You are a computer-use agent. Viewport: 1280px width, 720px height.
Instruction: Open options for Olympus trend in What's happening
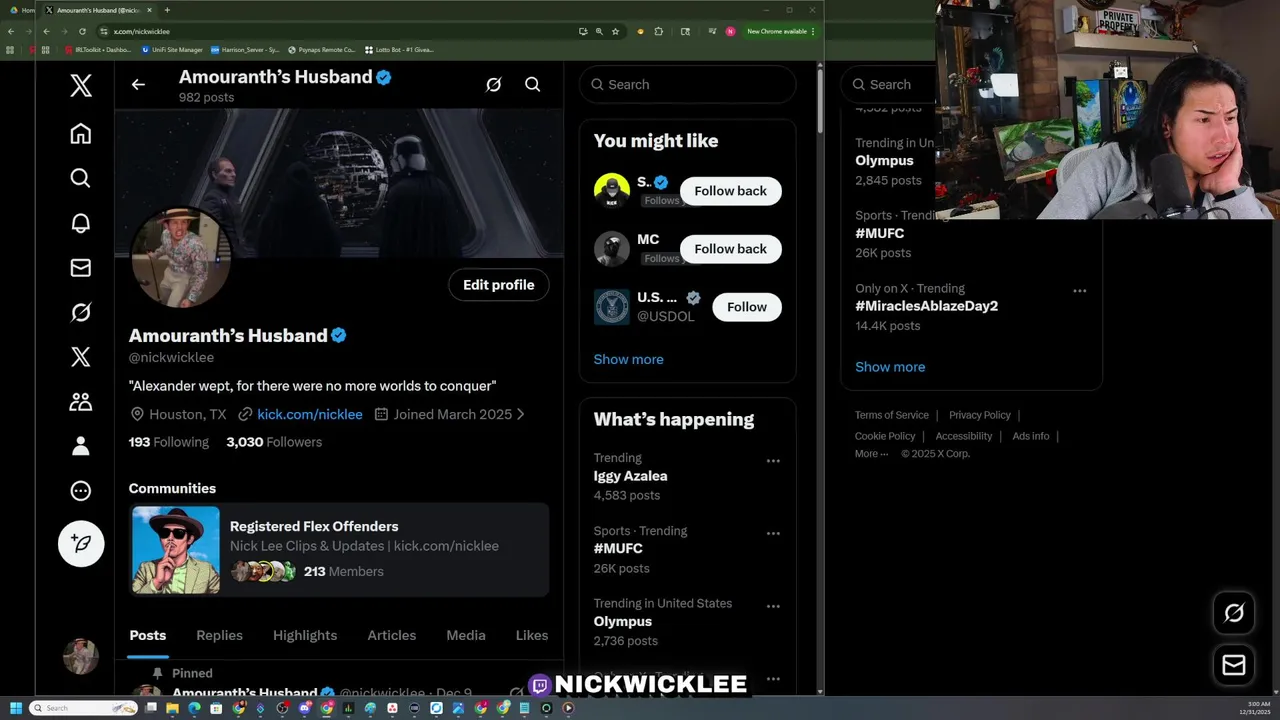773,606
